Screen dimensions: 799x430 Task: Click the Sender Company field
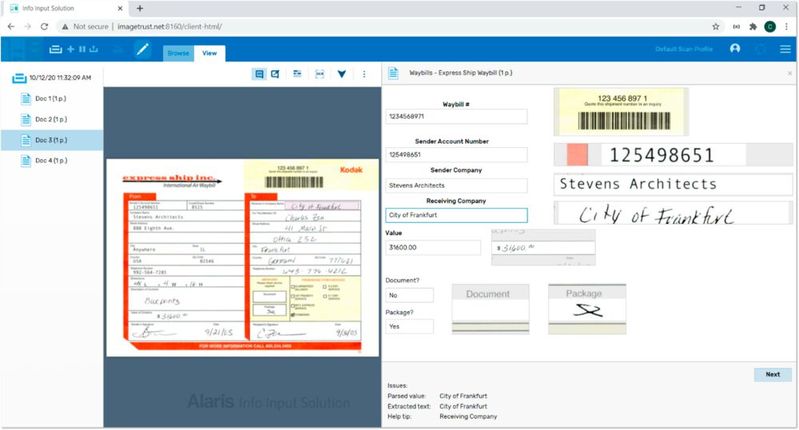[456, 185]
